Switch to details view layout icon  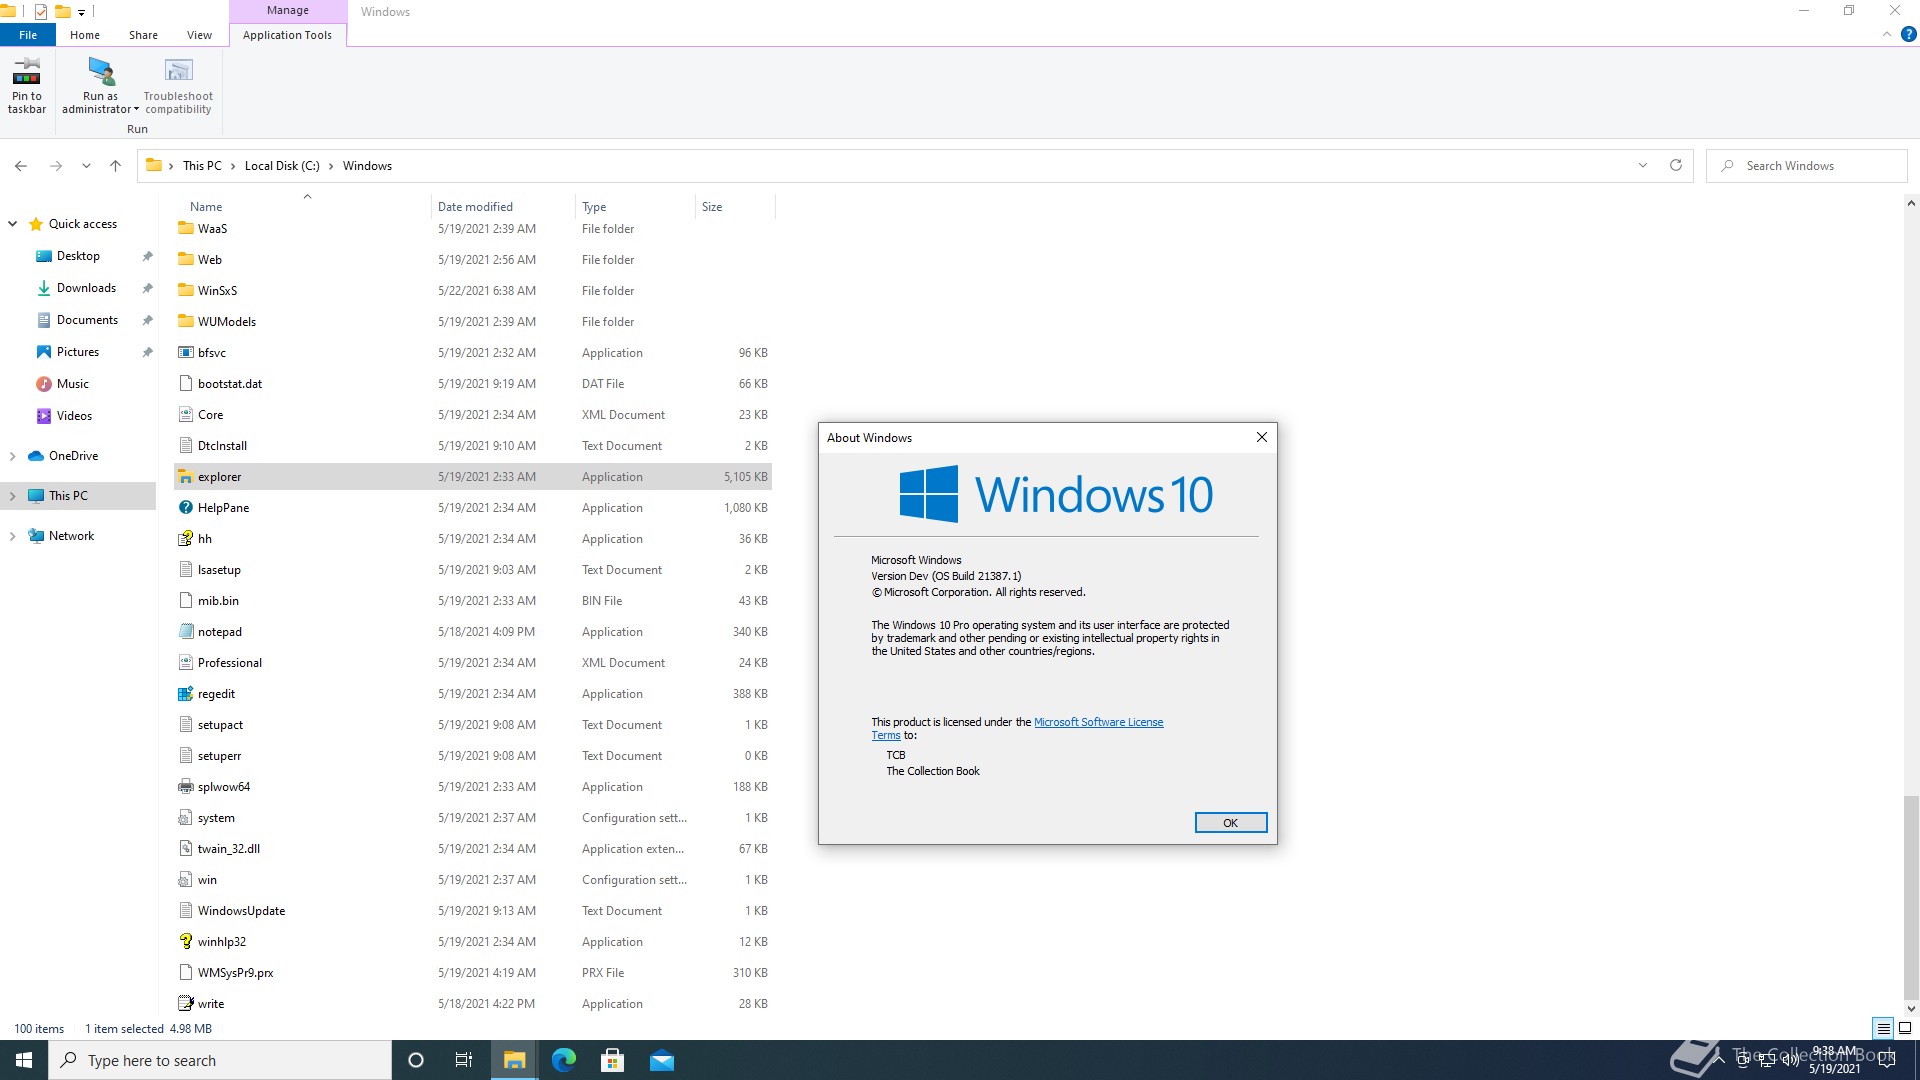tap(1883, 1028)
